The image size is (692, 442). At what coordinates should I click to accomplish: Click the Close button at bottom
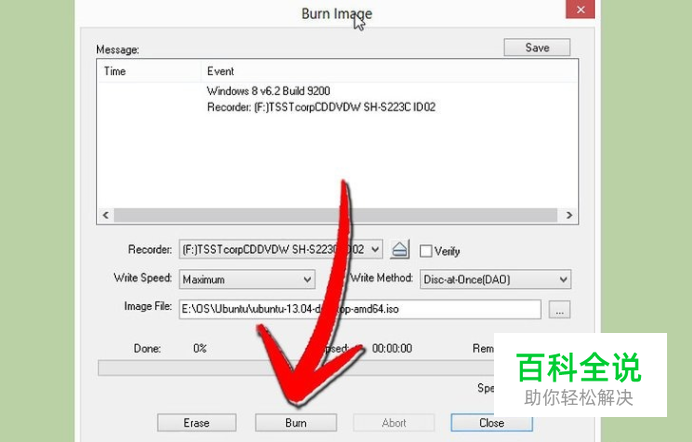[492, 423]
